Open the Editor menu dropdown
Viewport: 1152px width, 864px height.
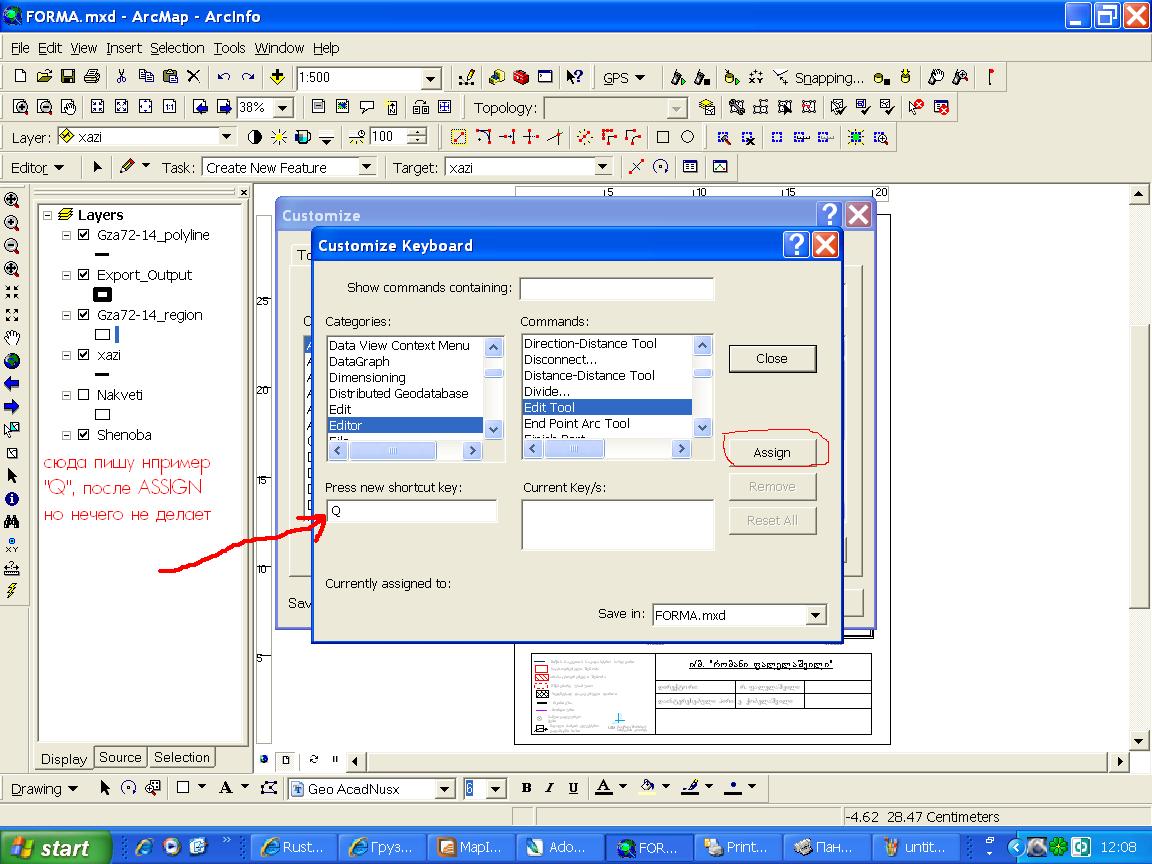tap(37, 168)
